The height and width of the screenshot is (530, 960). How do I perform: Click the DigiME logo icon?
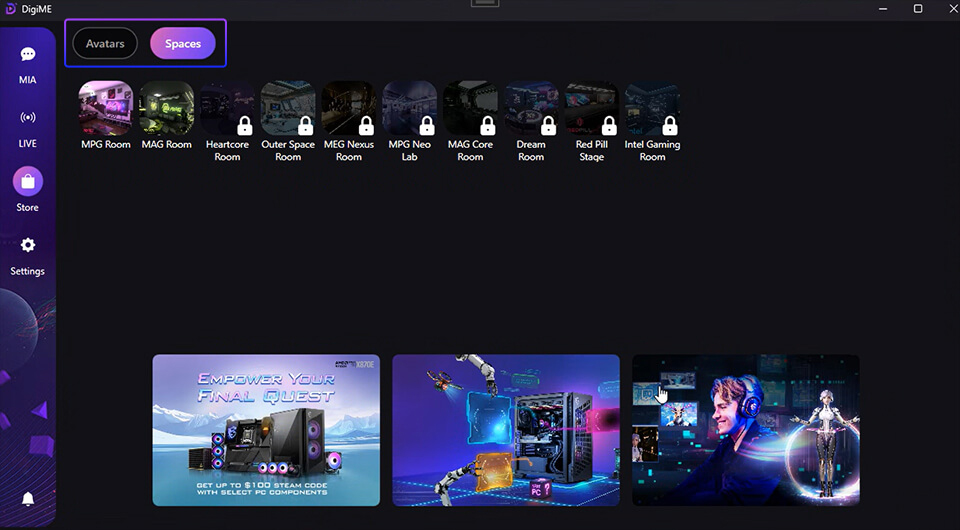(x=10, y=9)
